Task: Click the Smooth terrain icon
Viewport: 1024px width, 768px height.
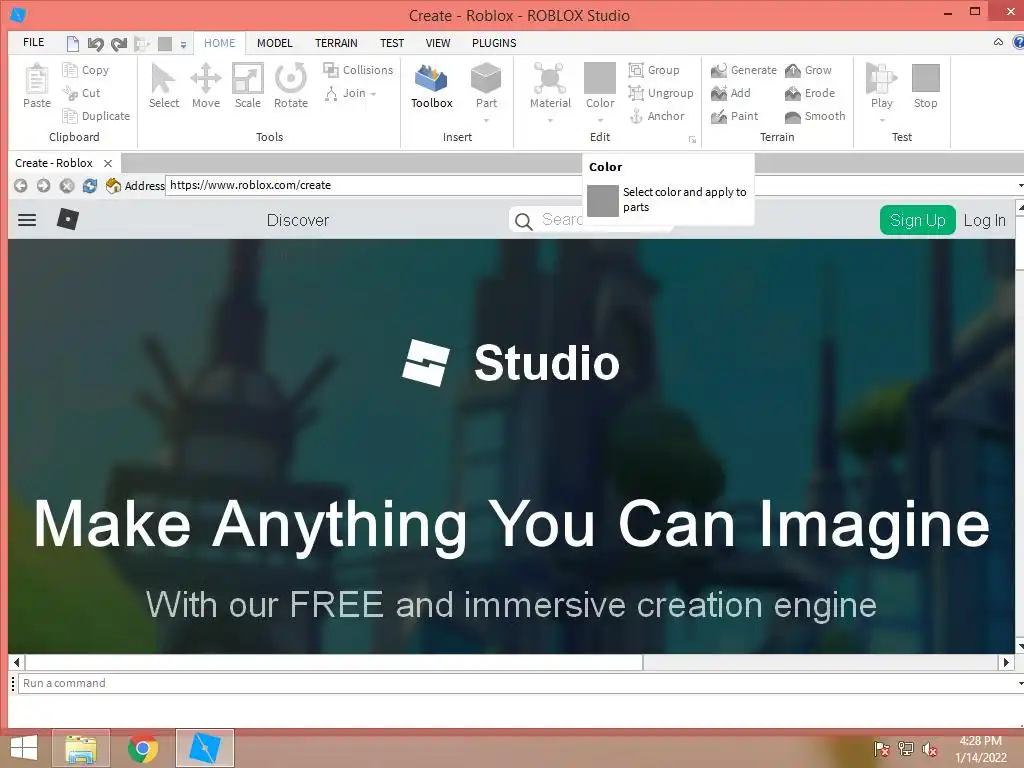Action: (x=793, y=116)
